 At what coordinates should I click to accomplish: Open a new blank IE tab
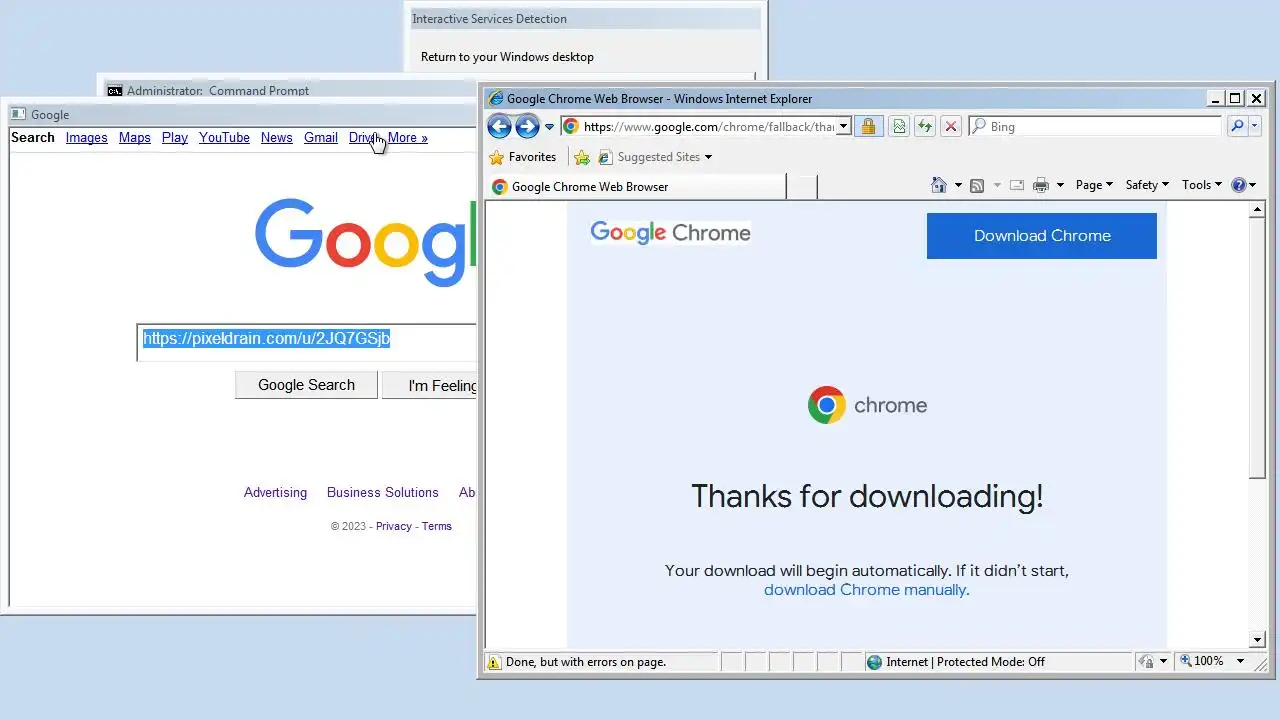pyautogui.click(x=802, y=187)
